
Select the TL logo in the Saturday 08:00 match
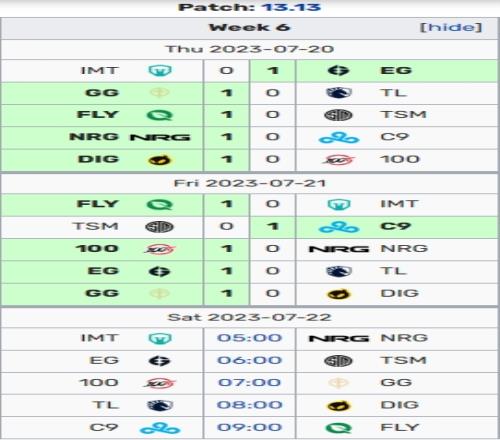(x=160, y=405)
